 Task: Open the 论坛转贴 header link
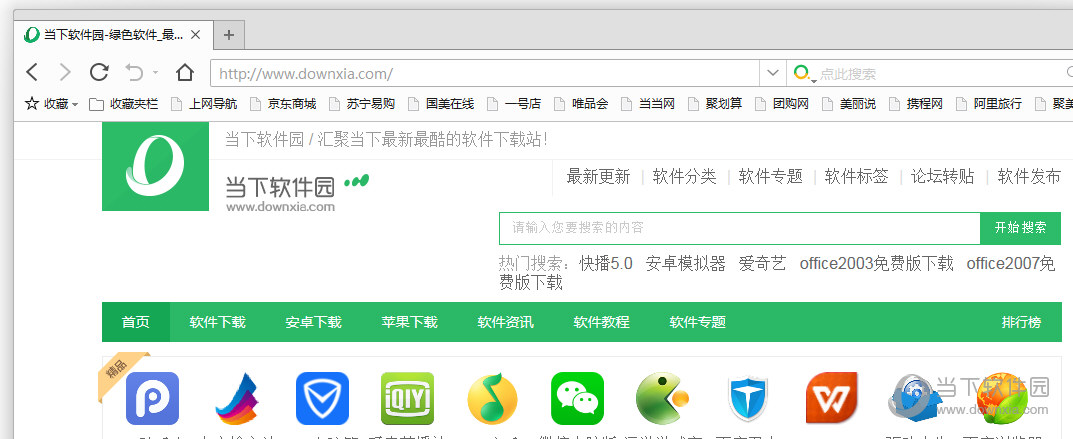[x=943, y=176]
